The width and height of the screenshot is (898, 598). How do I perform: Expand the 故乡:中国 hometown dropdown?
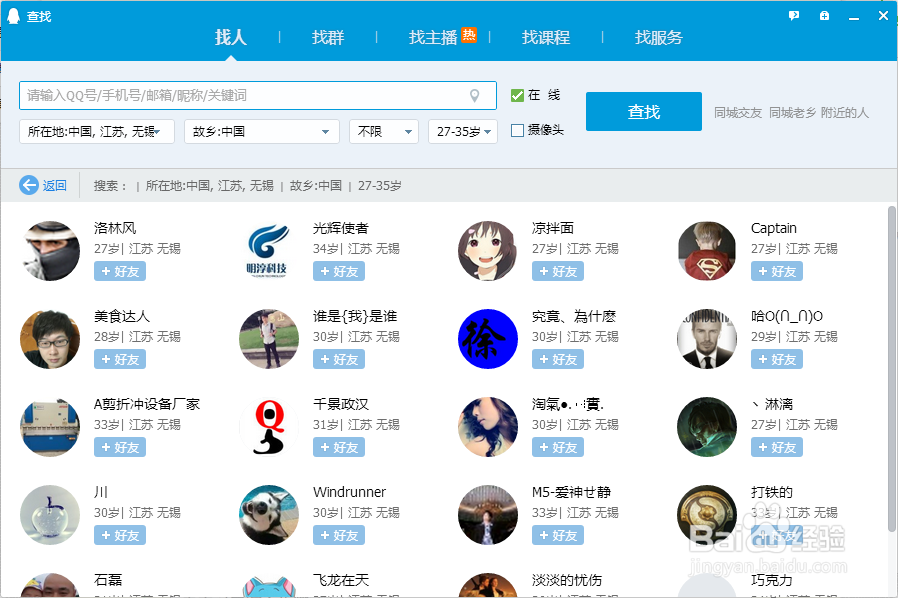262,132
